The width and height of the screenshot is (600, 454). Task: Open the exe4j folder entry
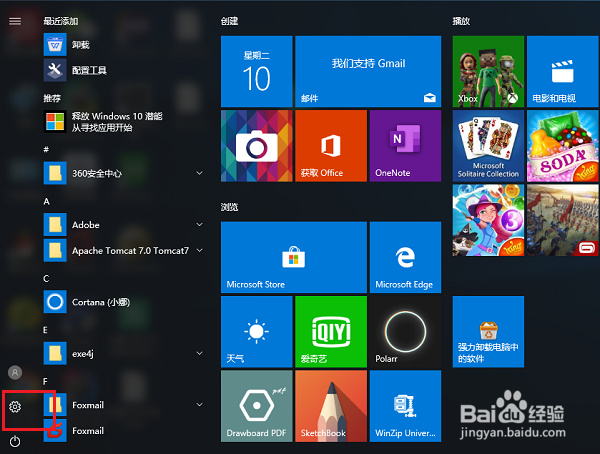point(124,353)
